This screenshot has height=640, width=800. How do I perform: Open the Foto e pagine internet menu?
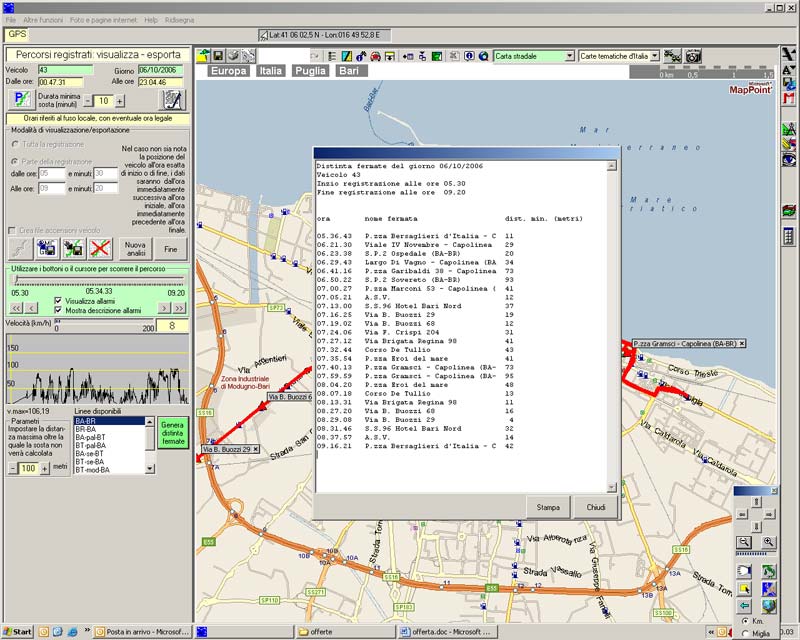(103, 20)
